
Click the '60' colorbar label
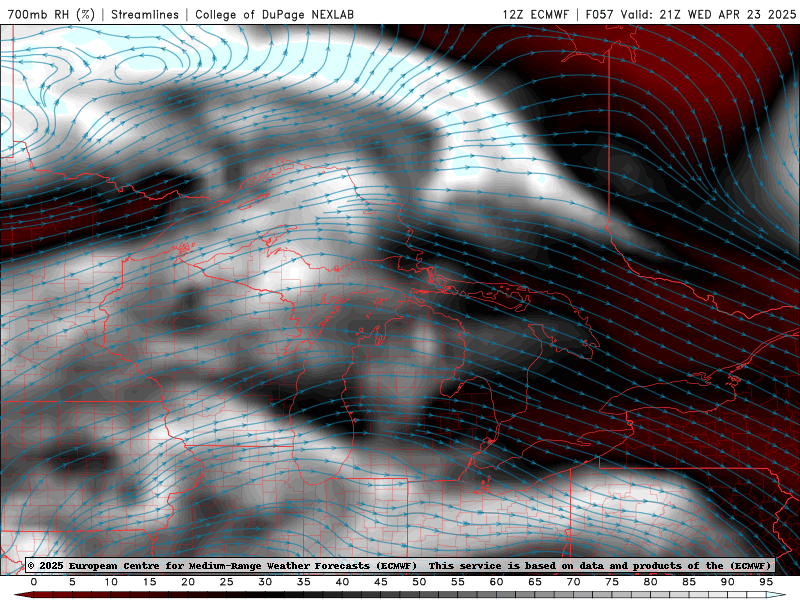pos(496,582)
